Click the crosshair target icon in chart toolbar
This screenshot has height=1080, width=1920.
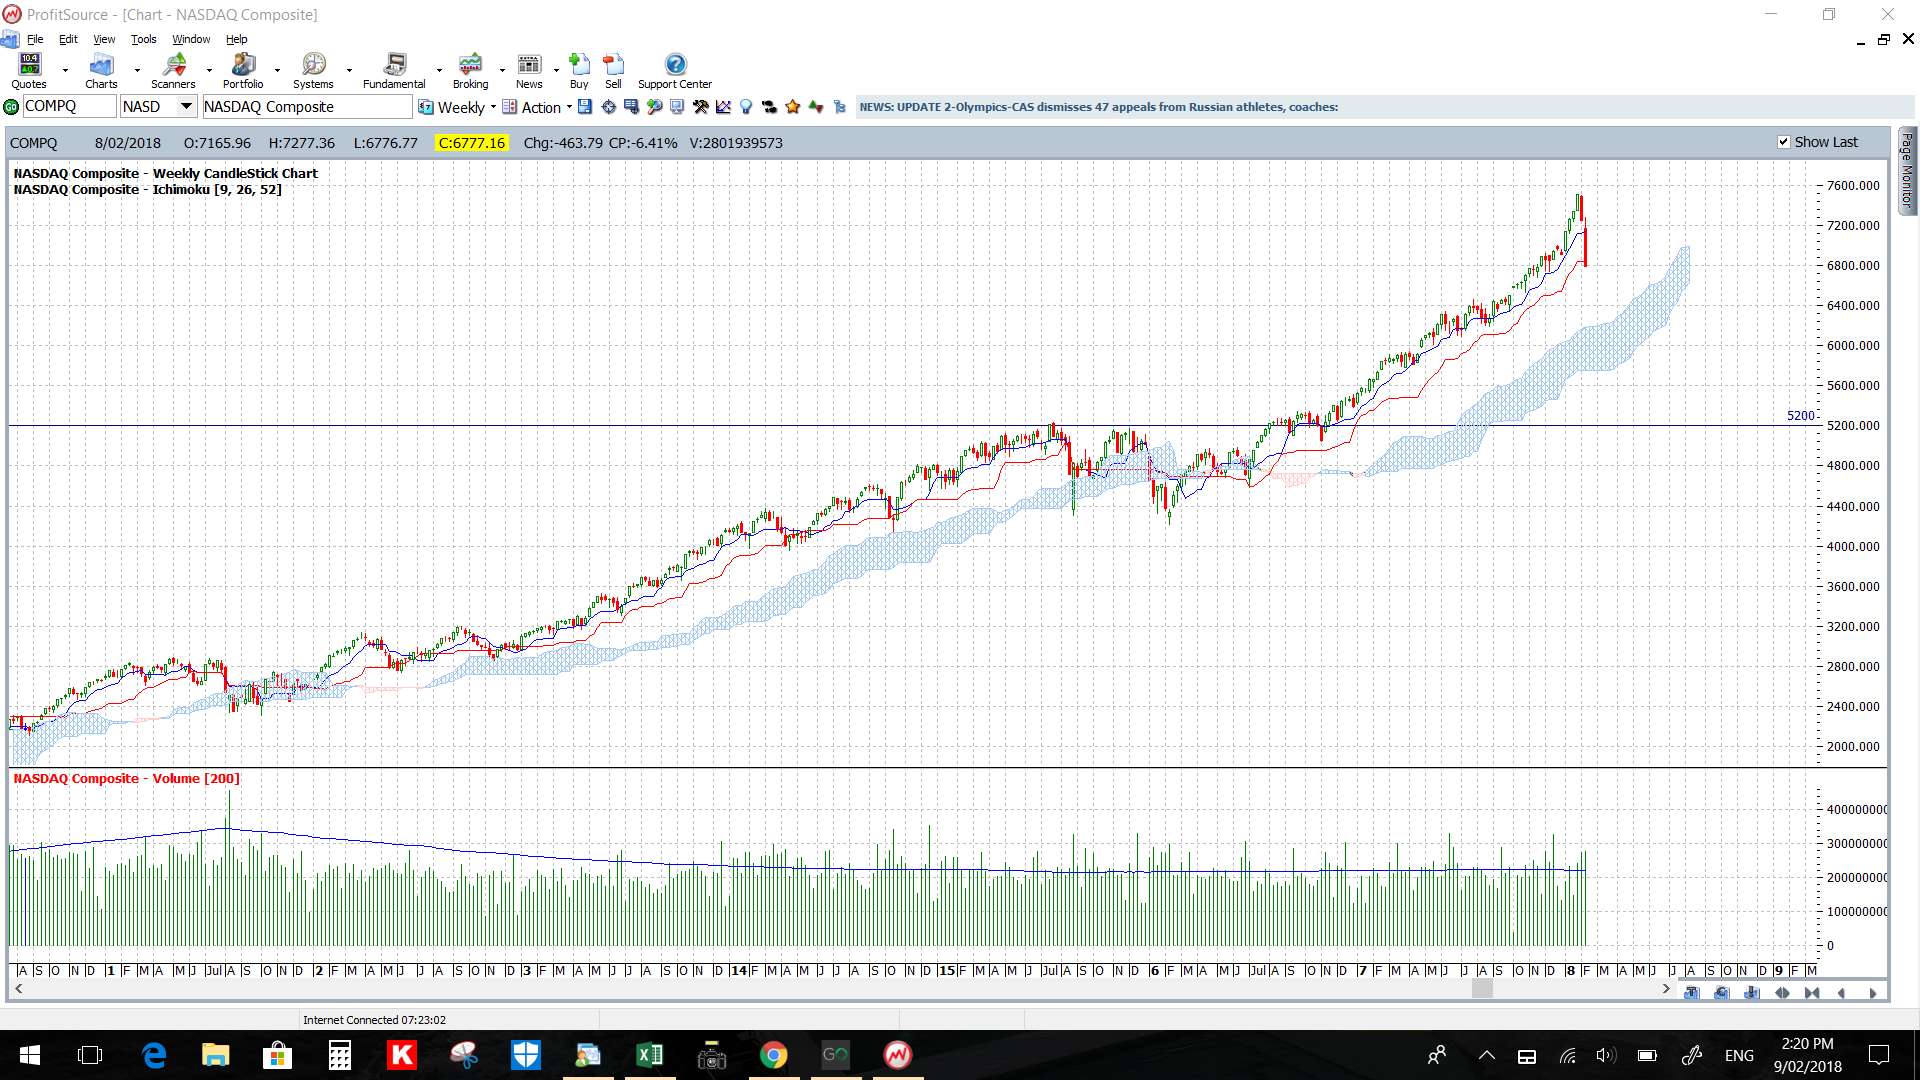608,107
